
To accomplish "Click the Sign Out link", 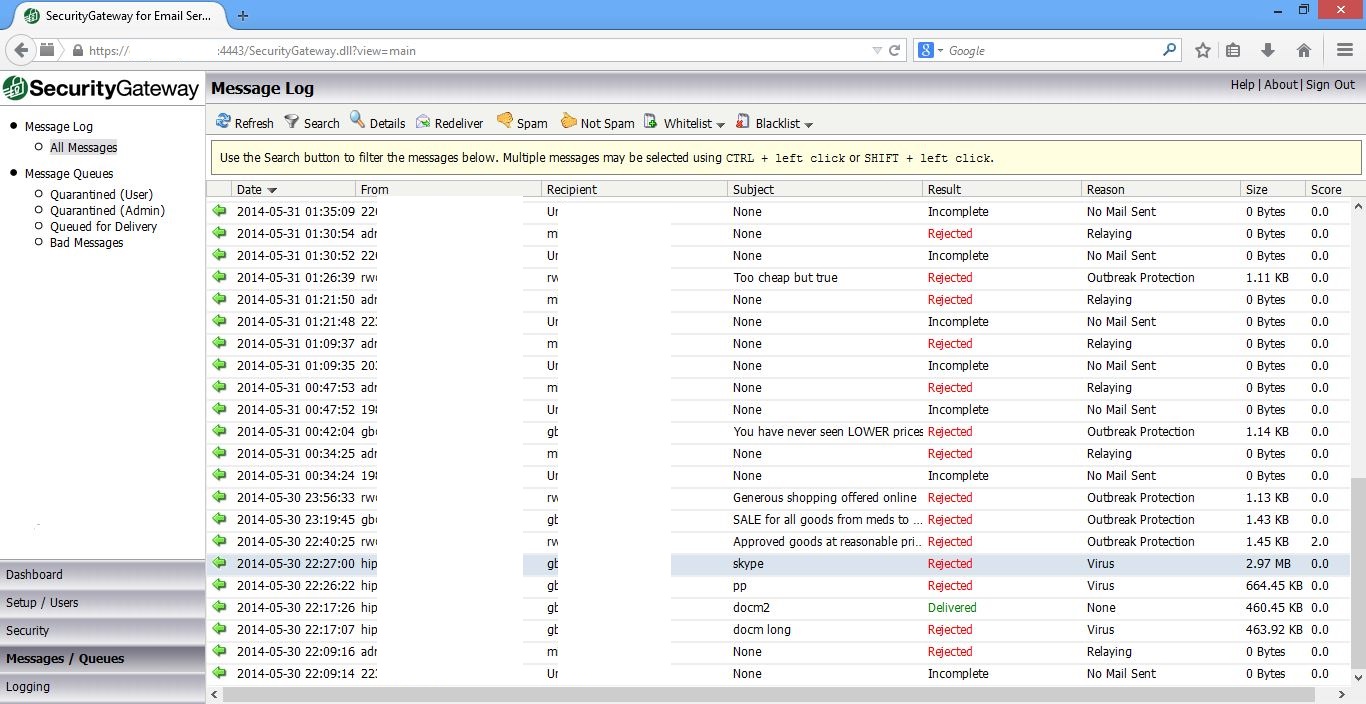I will pos(1330,85).
